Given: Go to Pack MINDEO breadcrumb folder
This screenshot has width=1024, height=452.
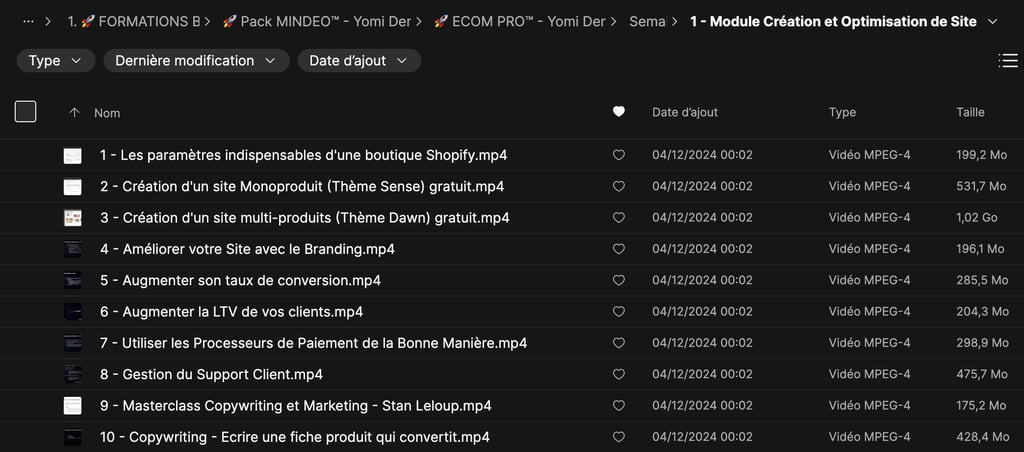Looking at the screenshot, I should 316,22.
